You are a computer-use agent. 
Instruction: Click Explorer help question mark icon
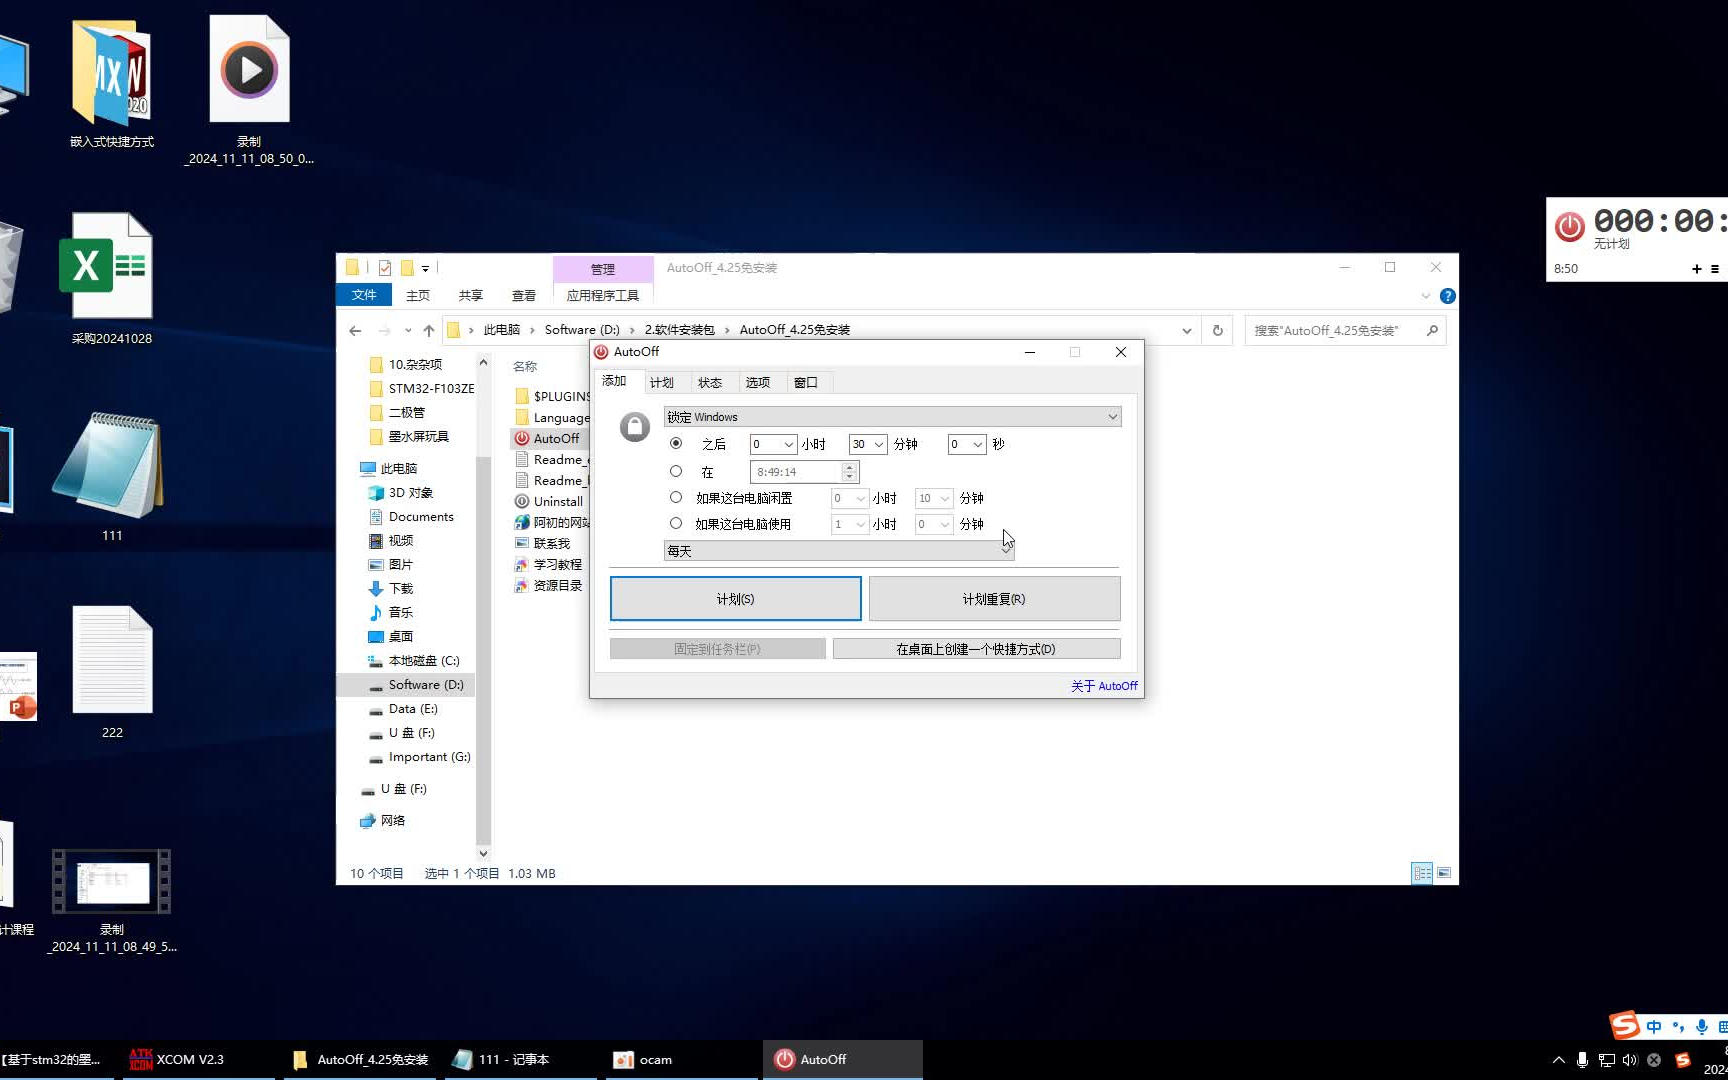pos(1447,296)
